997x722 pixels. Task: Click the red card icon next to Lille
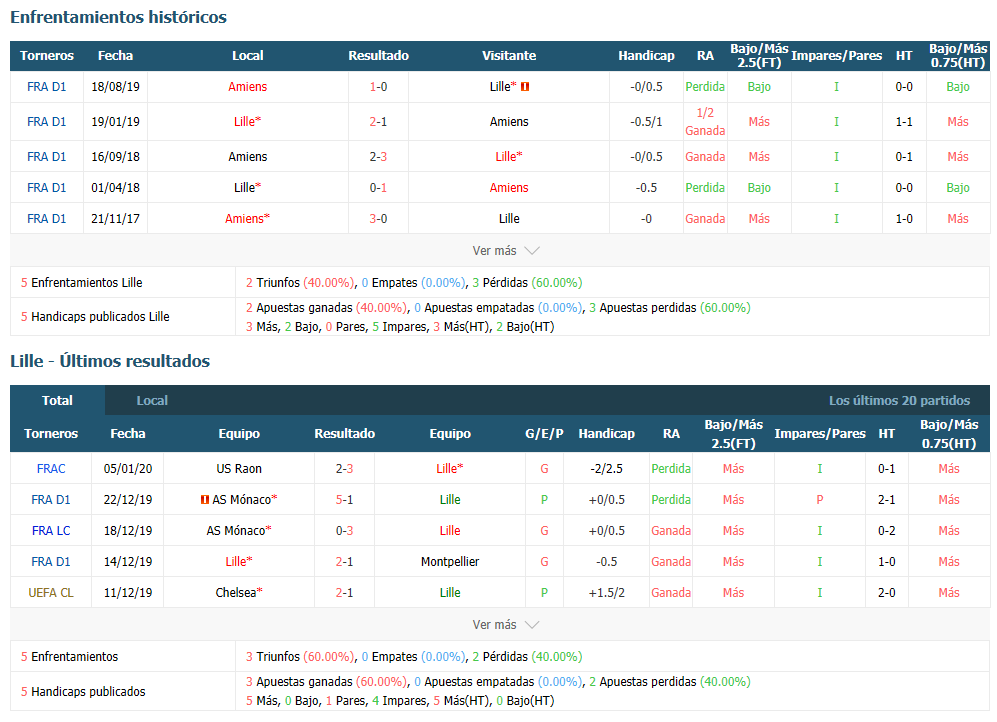click(x=525, y=86)
